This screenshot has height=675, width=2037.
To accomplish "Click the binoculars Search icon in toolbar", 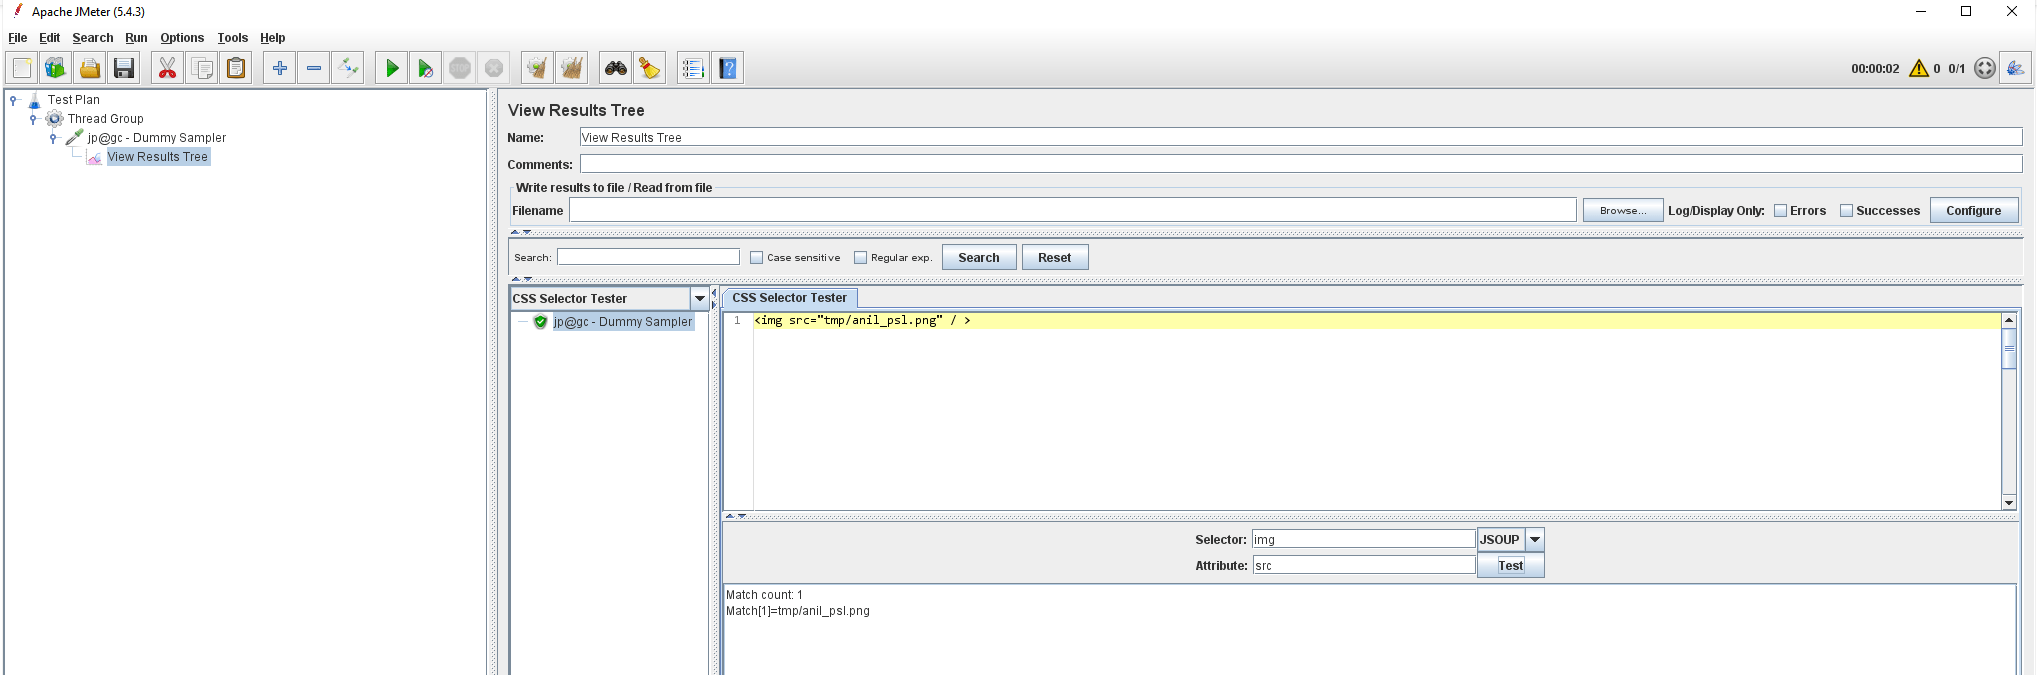I will (x=616, y=68).
